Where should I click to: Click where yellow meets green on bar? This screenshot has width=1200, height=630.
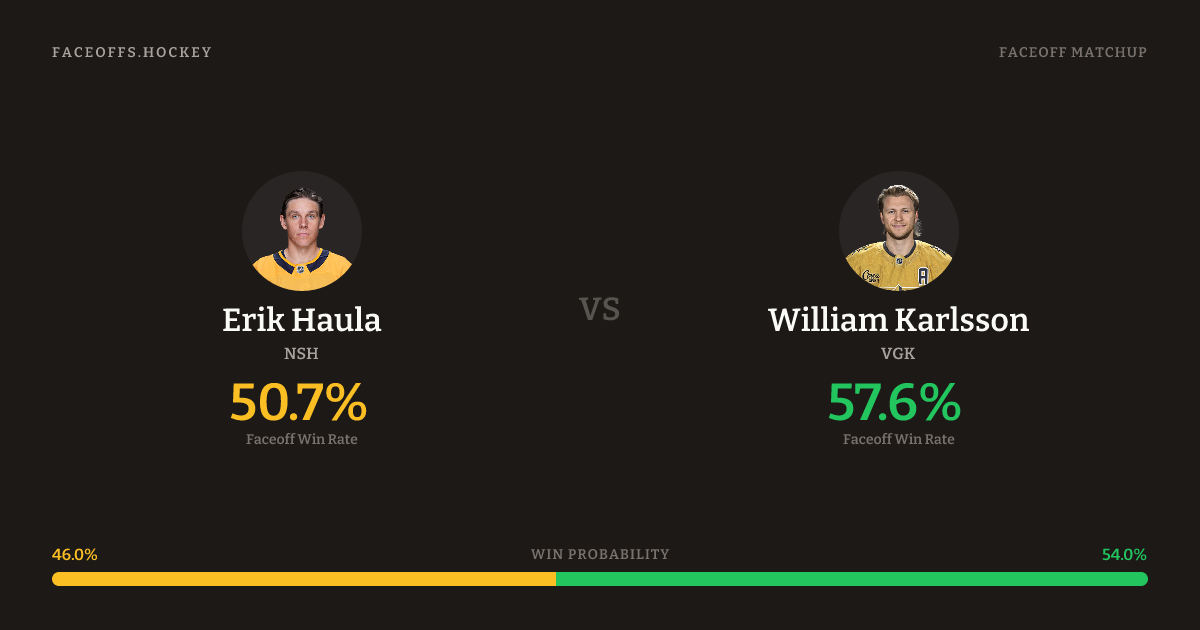pyautogui.click(x=556, y=579)
